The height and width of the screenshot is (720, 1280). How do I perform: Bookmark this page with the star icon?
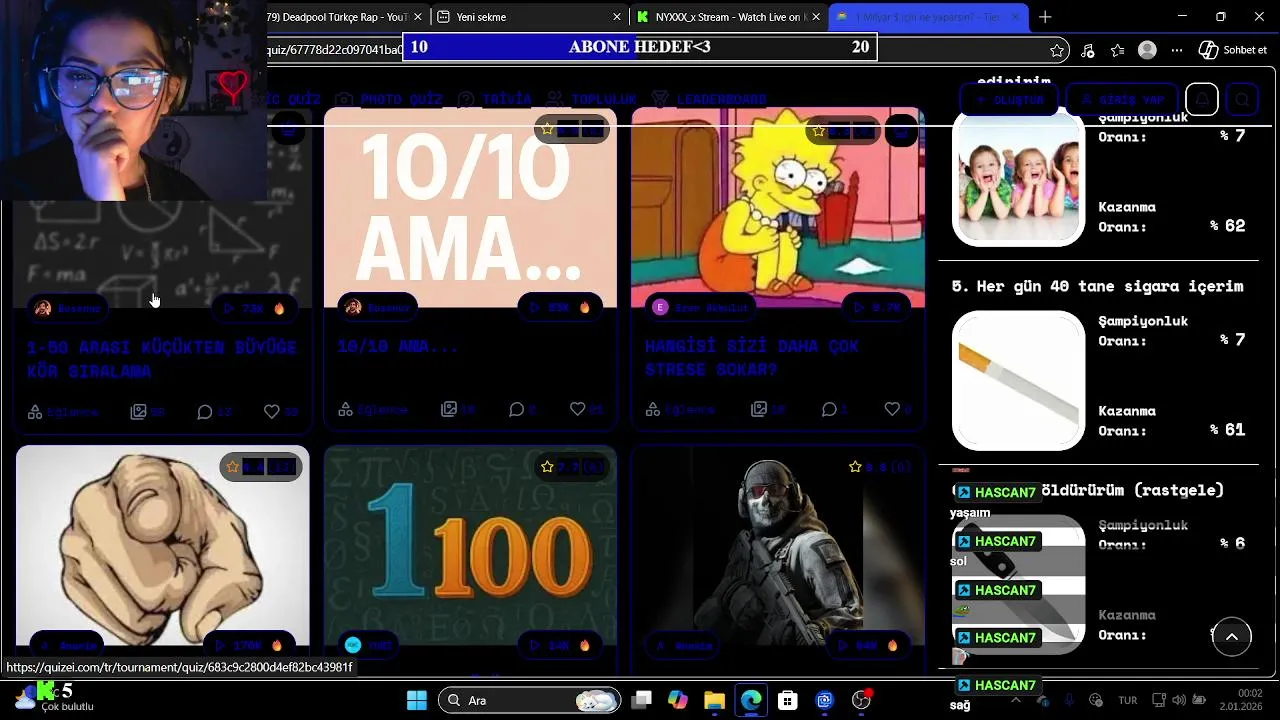click(1057, 50)
